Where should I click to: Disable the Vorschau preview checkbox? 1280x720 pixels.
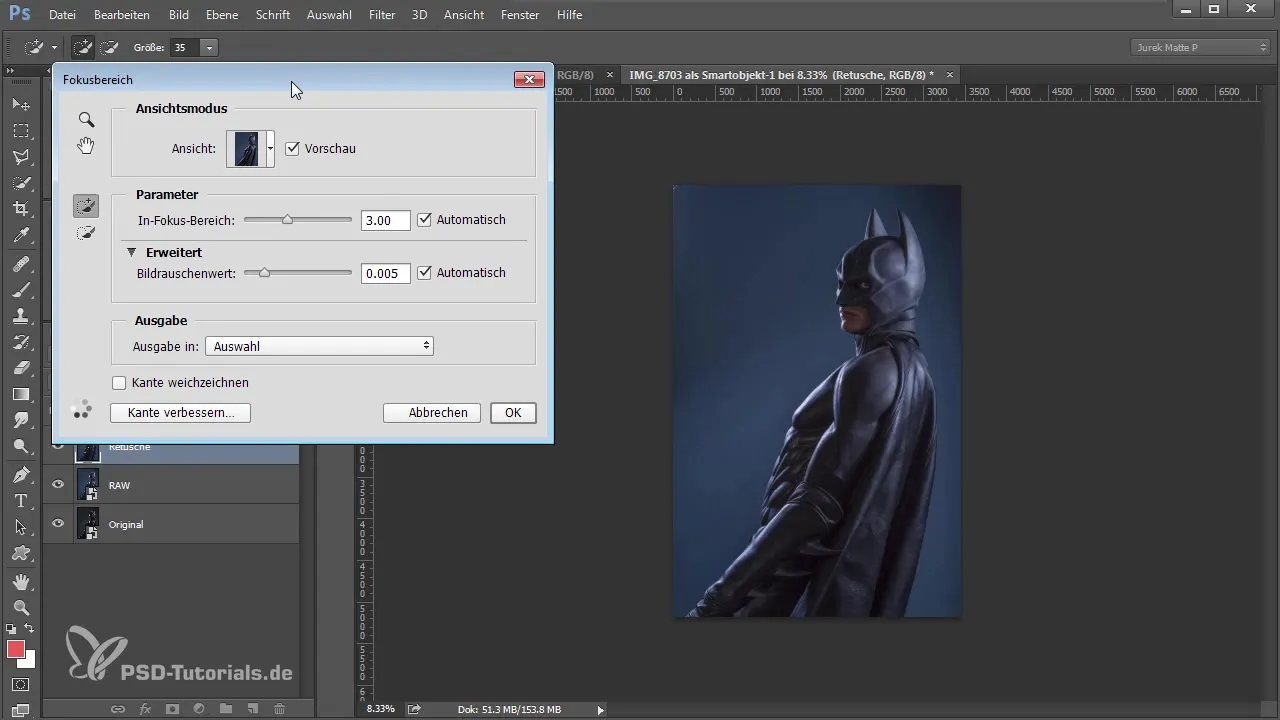[x=293, y=149]
